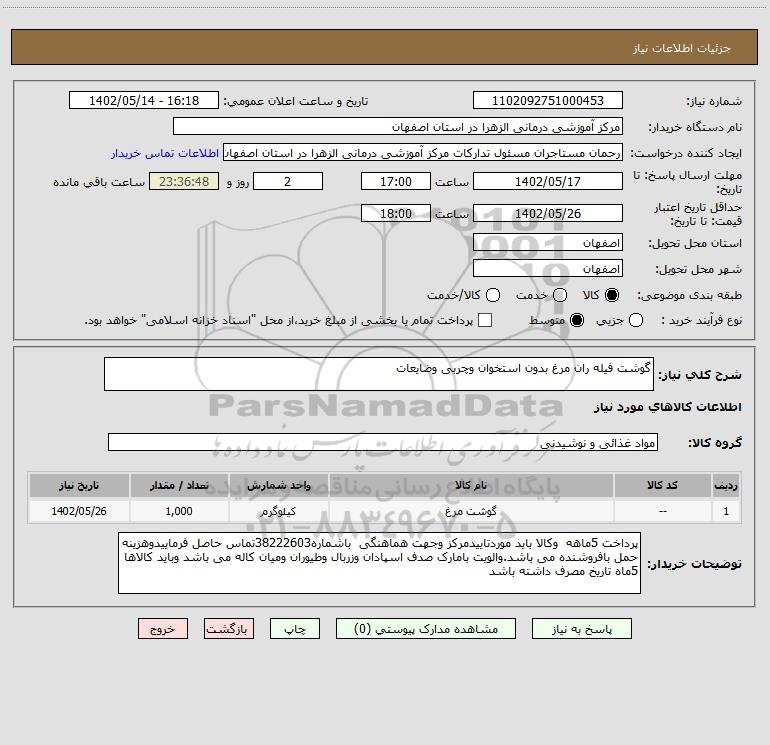Click the delivery province field اصفهان

[x=548, y=243]
